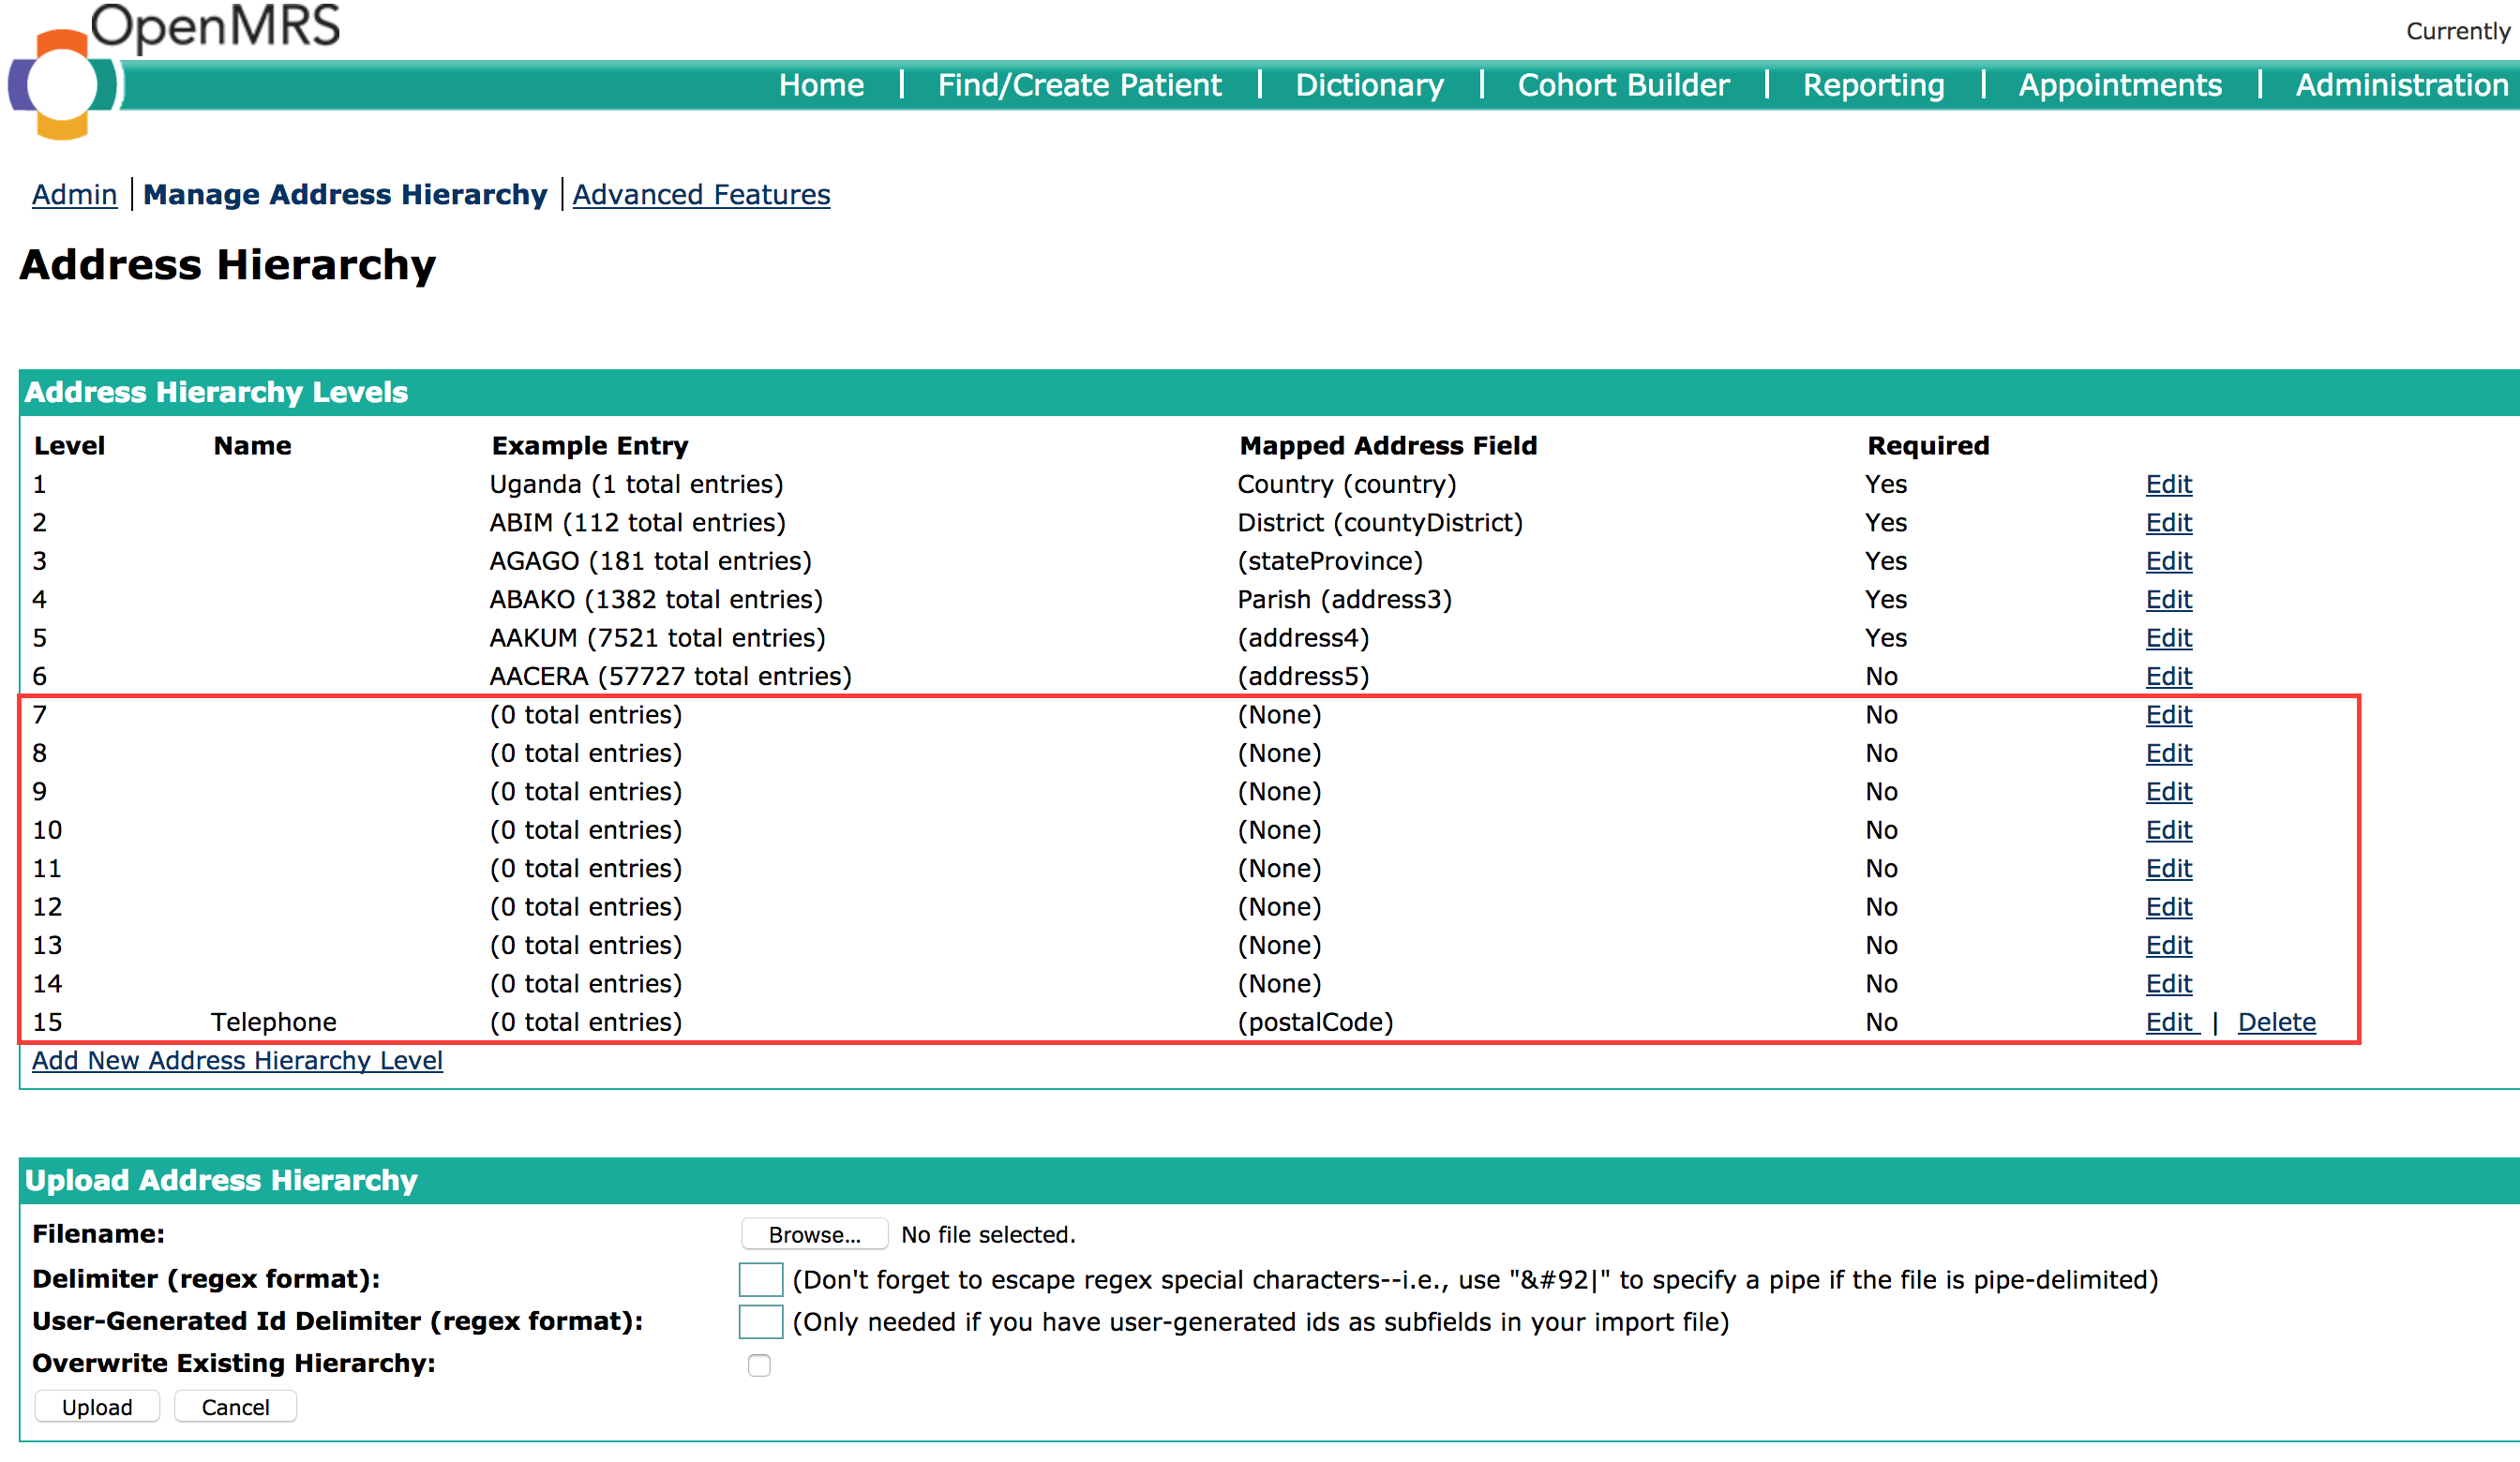The height and width of the screenshot is (1462, 2520).
Task: Click the OpenMRS logo icon
Action: 62,84
